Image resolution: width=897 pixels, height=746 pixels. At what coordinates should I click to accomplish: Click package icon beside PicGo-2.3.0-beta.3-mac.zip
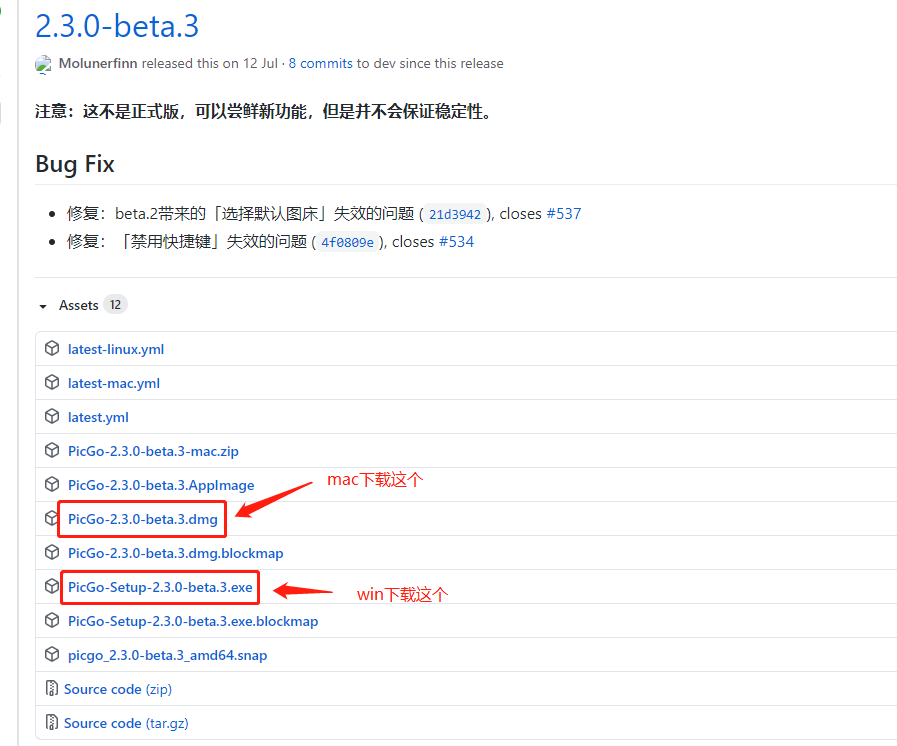coord(52,451)
